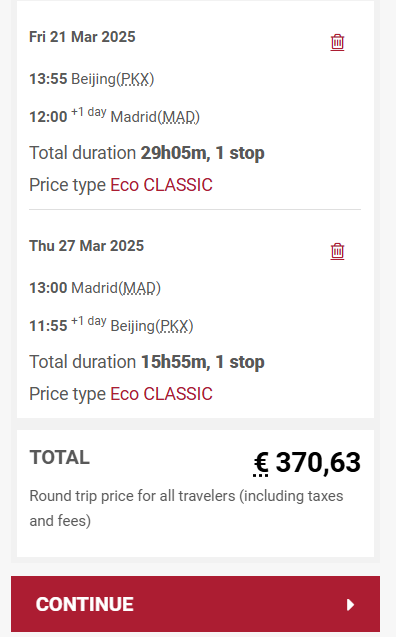The height and width of the screenshot is (637, 396).
Task: Click the 13:55 Beijing departure time
Action: click(48, 79)
